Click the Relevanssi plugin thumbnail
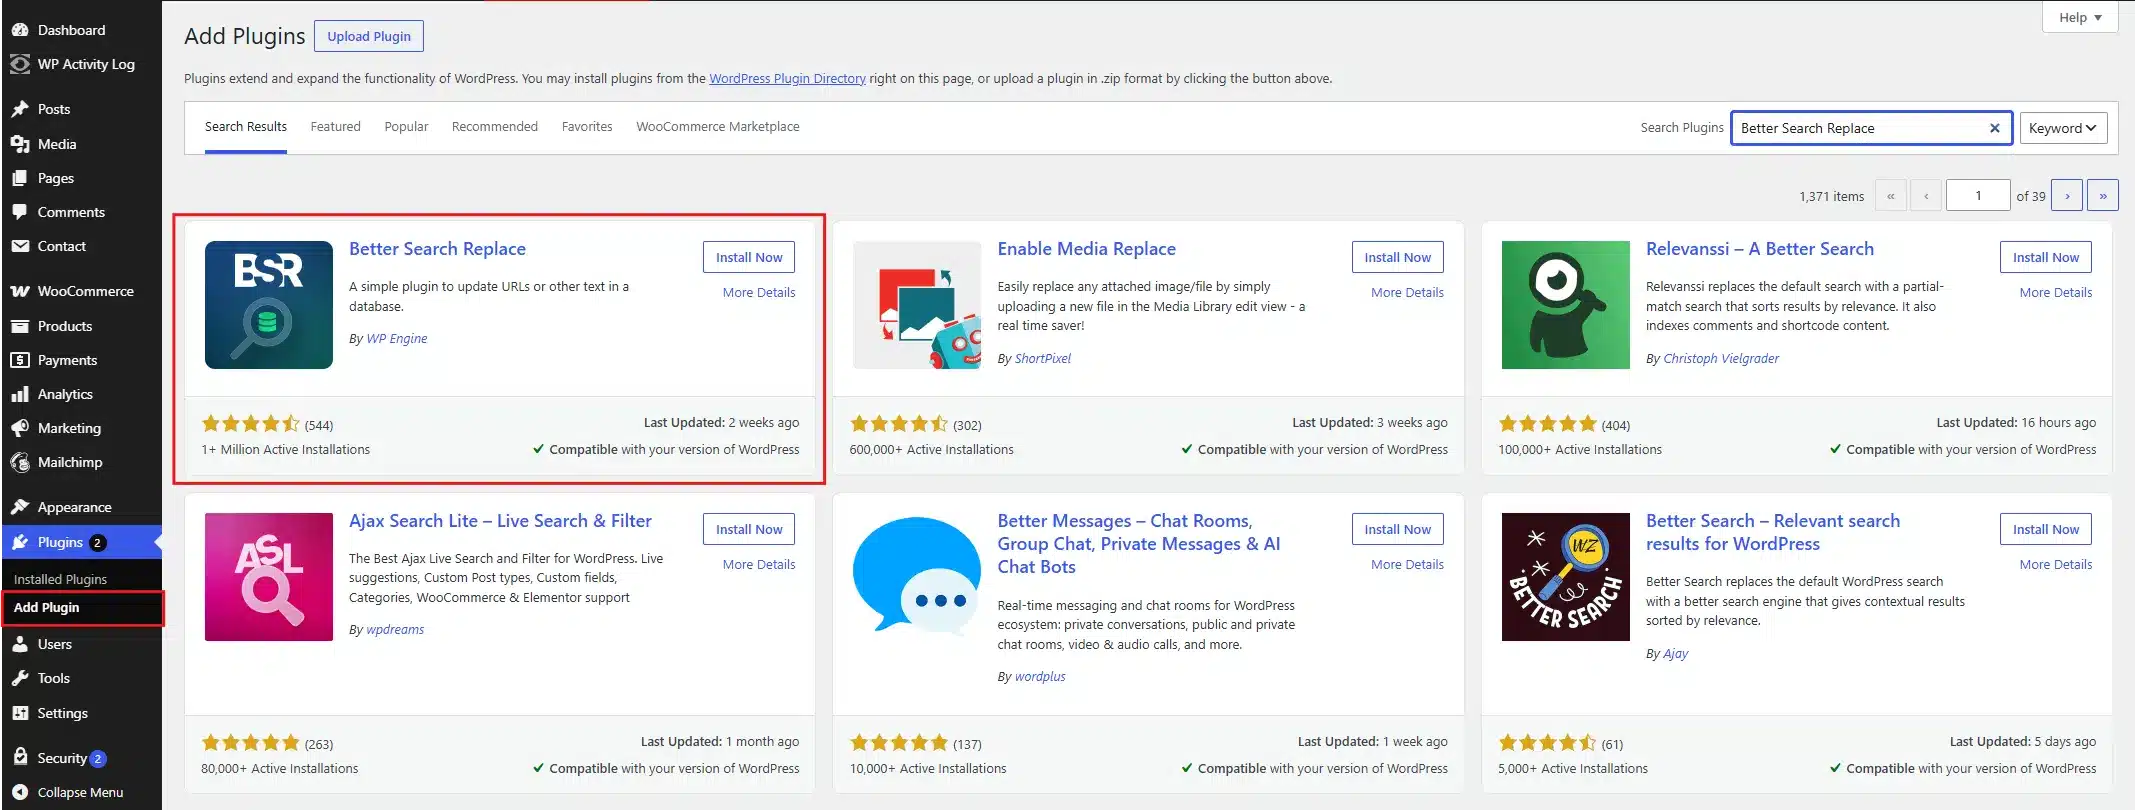 click(1566, 305)
